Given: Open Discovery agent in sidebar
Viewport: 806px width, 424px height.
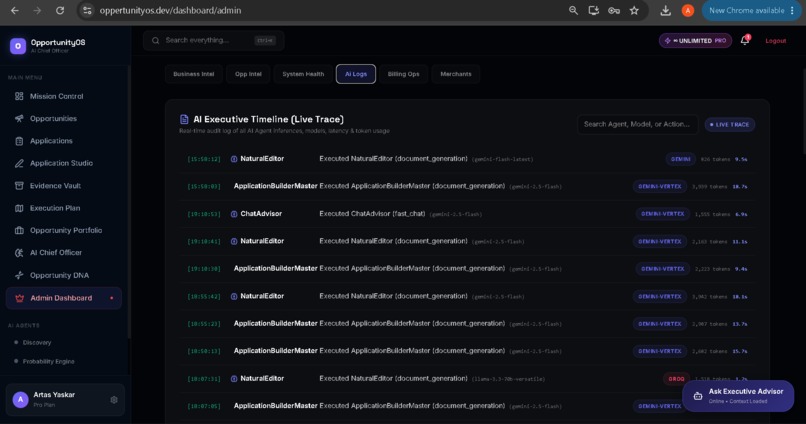Looking at the screenshot, I should click(x=36, y=342).
